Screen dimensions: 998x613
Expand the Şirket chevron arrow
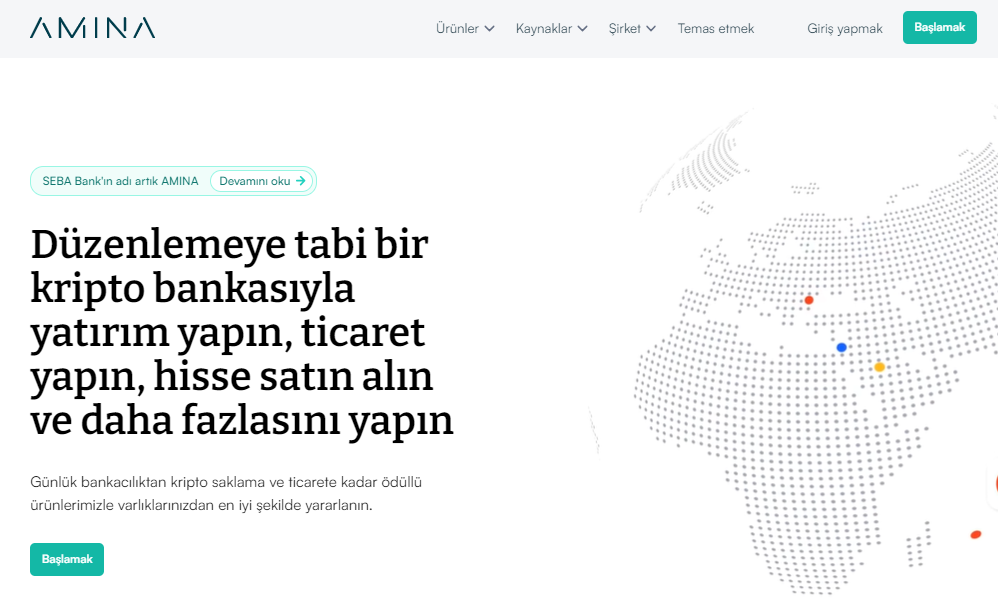click(650, 29)
